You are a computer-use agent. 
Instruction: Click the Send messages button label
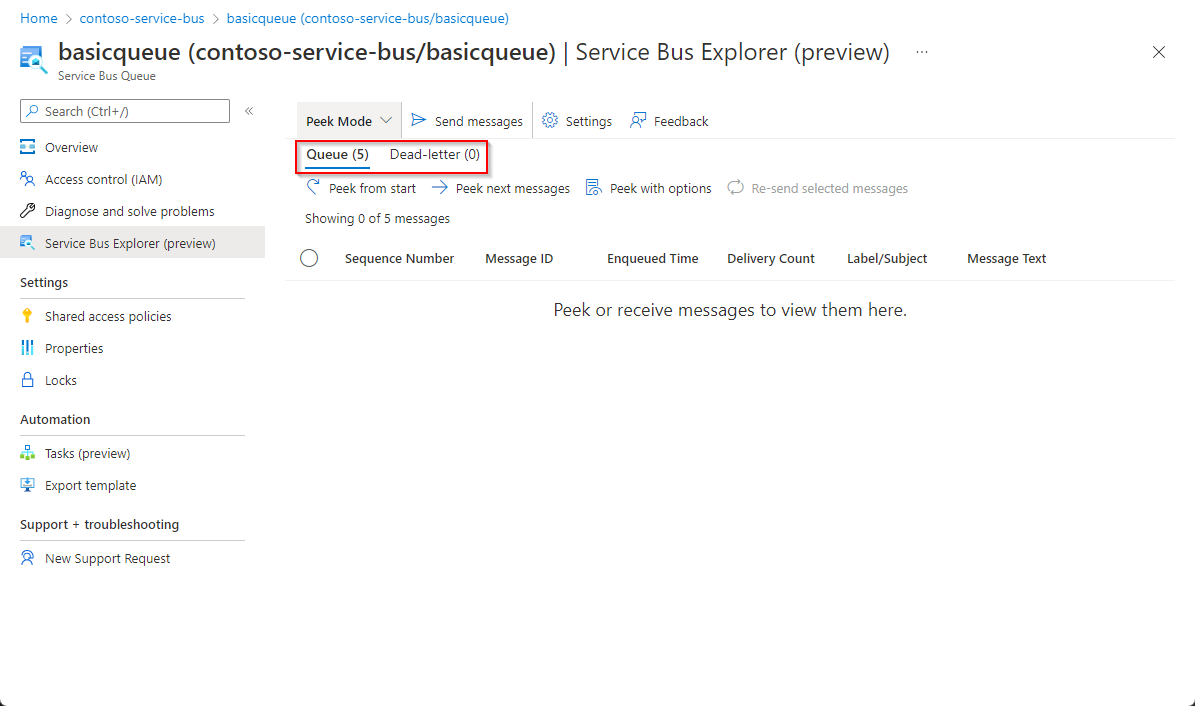tap(479, 121)
